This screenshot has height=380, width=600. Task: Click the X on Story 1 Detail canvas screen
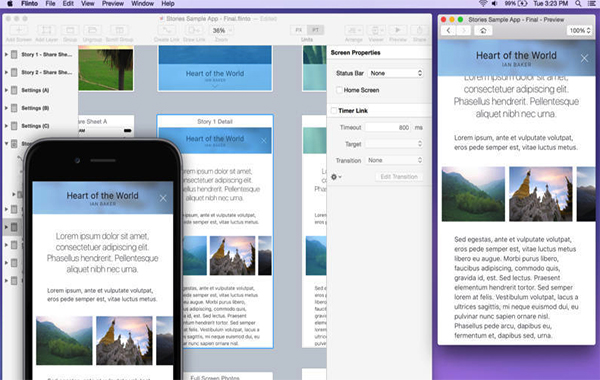[264, 141]
